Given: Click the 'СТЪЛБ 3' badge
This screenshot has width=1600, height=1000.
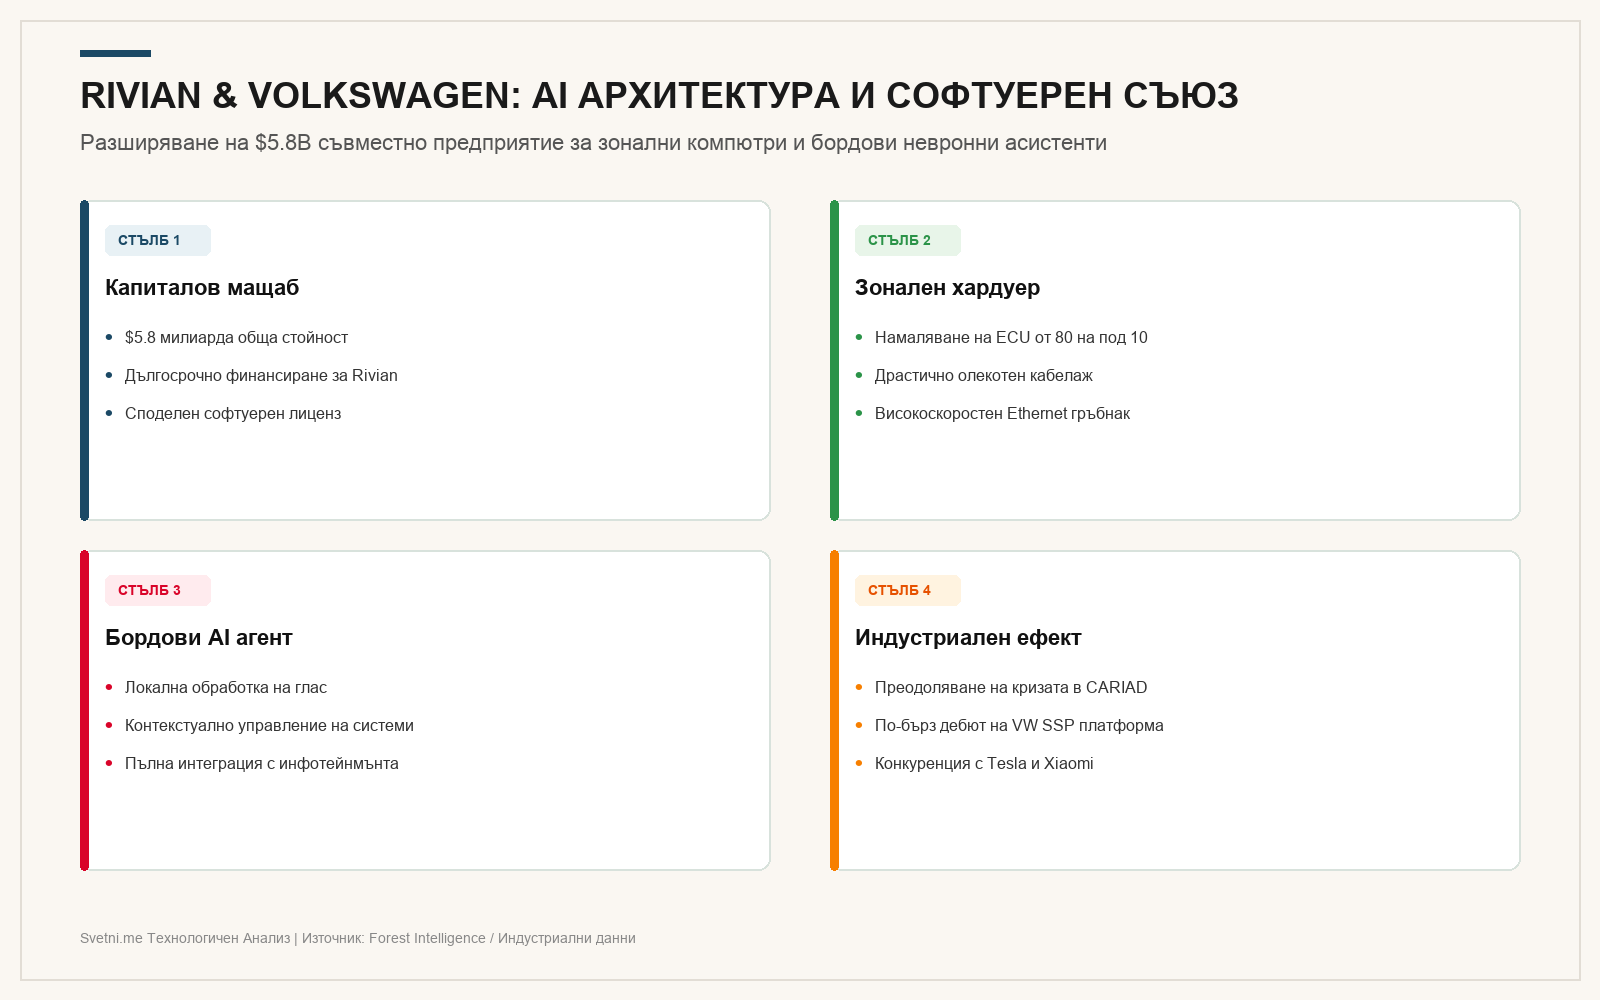Looking at the screenshot, I should point(158,590).
